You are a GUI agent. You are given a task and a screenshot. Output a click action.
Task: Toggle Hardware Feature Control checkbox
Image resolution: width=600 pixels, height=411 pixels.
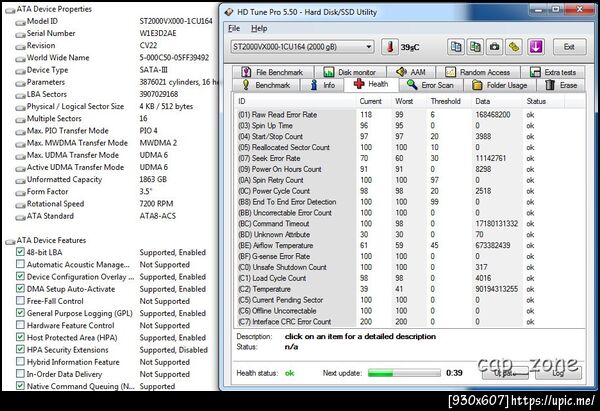(20, 325)
